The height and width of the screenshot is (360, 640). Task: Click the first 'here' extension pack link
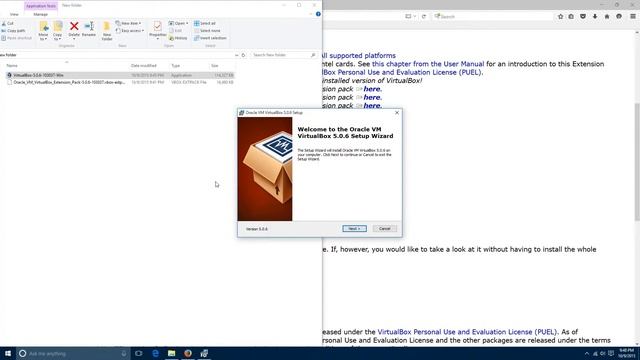pyautogui.click(x=372, y=89)
